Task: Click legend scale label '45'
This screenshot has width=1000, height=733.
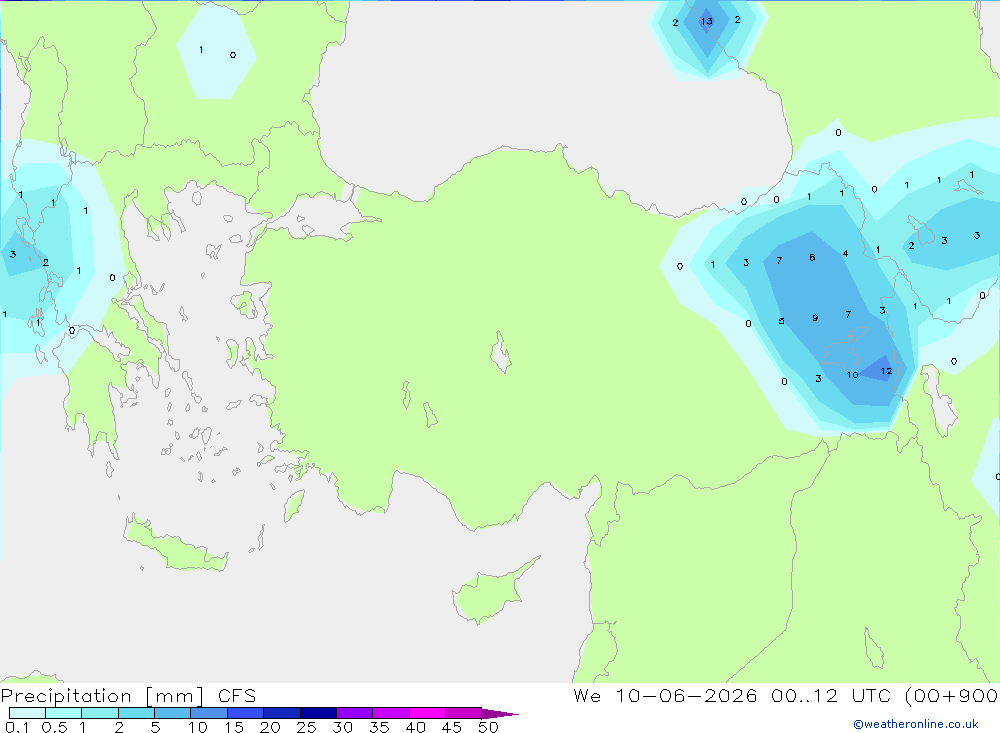Action: coord(452,727)
